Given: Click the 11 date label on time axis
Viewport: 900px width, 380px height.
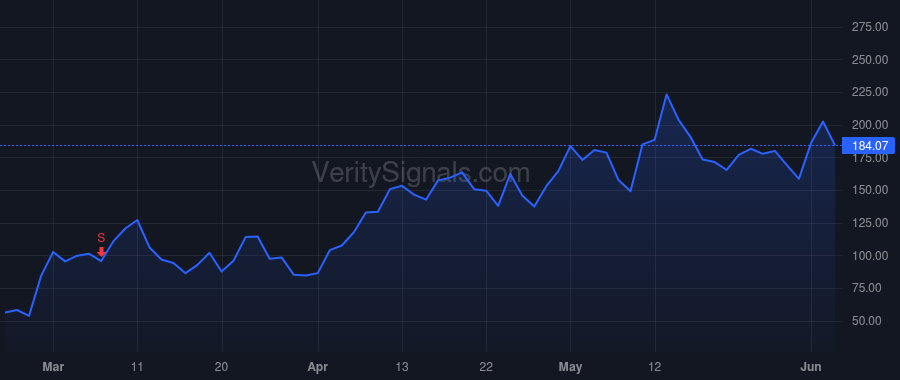Looking at the screenshot, I should tap(137, 367).
